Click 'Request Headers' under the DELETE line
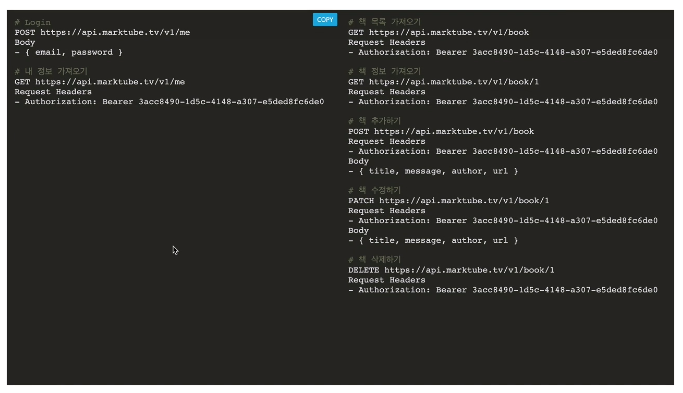Viewport: 683px width, 393px height. coord(387,280)
